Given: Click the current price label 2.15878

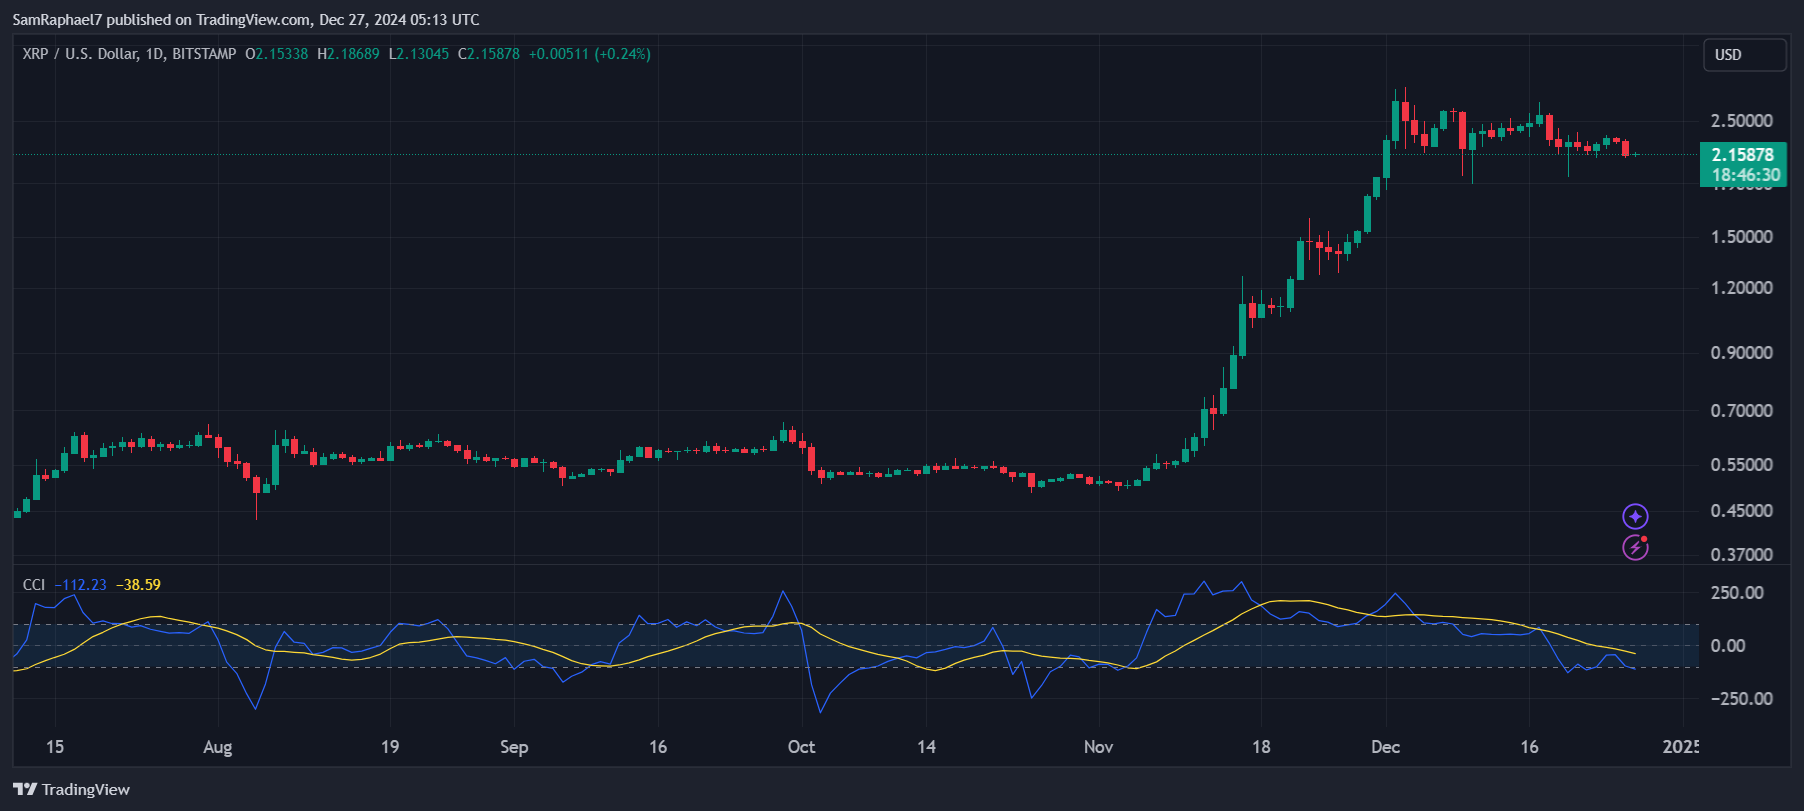Looking at the screenshot, I should [x=1743, y=154].
